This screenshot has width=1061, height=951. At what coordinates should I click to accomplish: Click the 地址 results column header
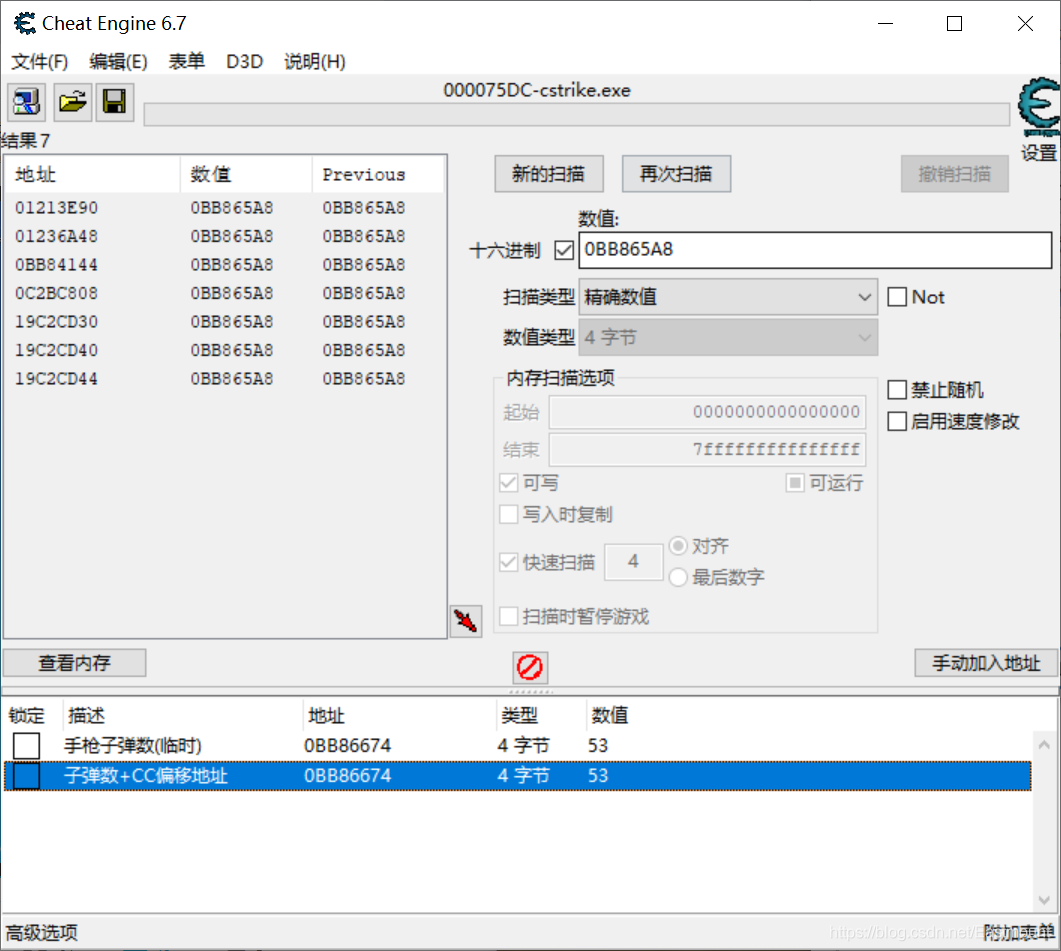click(93, 175)
